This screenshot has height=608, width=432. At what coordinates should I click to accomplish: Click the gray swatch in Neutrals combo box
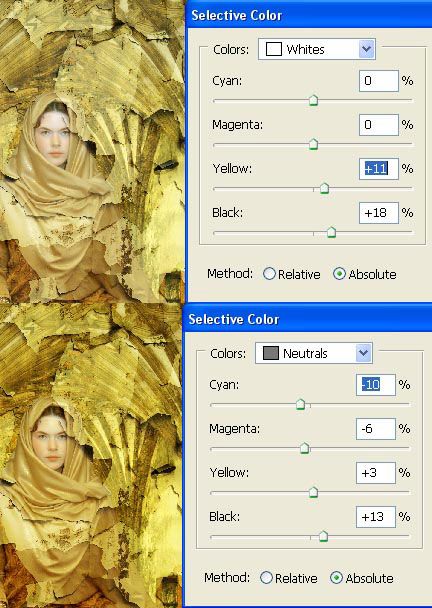click(271, 353)
